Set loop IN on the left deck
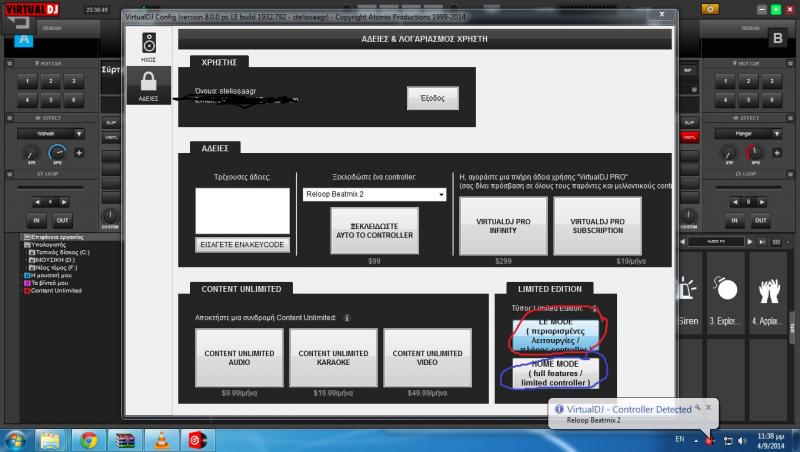The image size is (800, 452). (36, 220)
